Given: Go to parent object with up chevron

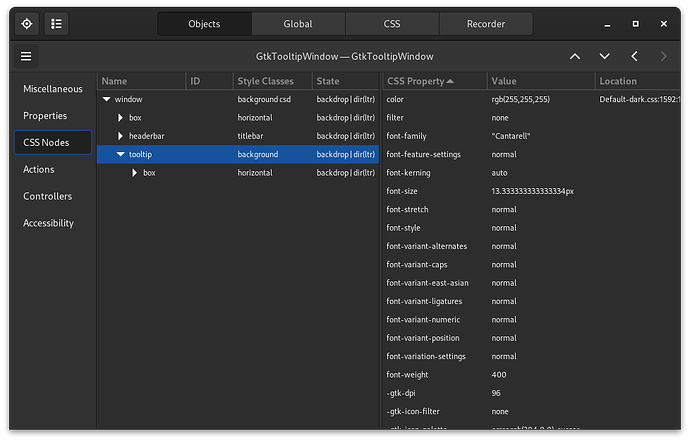Looking at the screenshot, I should click(x=575, y=56).
